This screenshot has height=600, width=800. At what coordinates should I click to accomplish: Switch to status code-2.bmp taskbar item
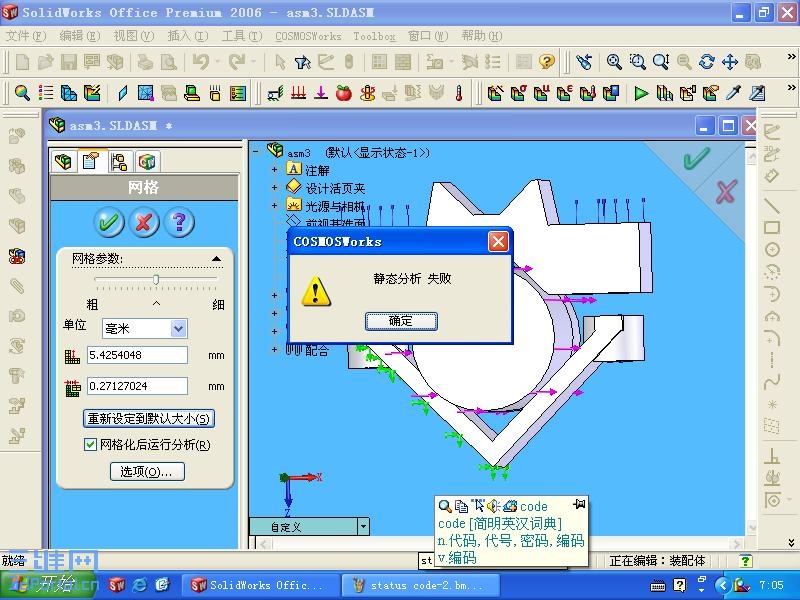(x=421, y=585)
